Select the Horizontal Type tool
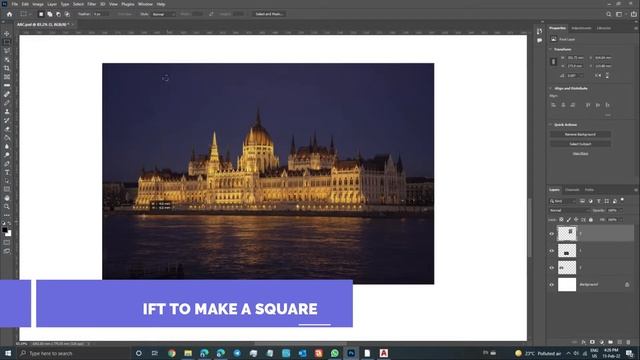 7,172
